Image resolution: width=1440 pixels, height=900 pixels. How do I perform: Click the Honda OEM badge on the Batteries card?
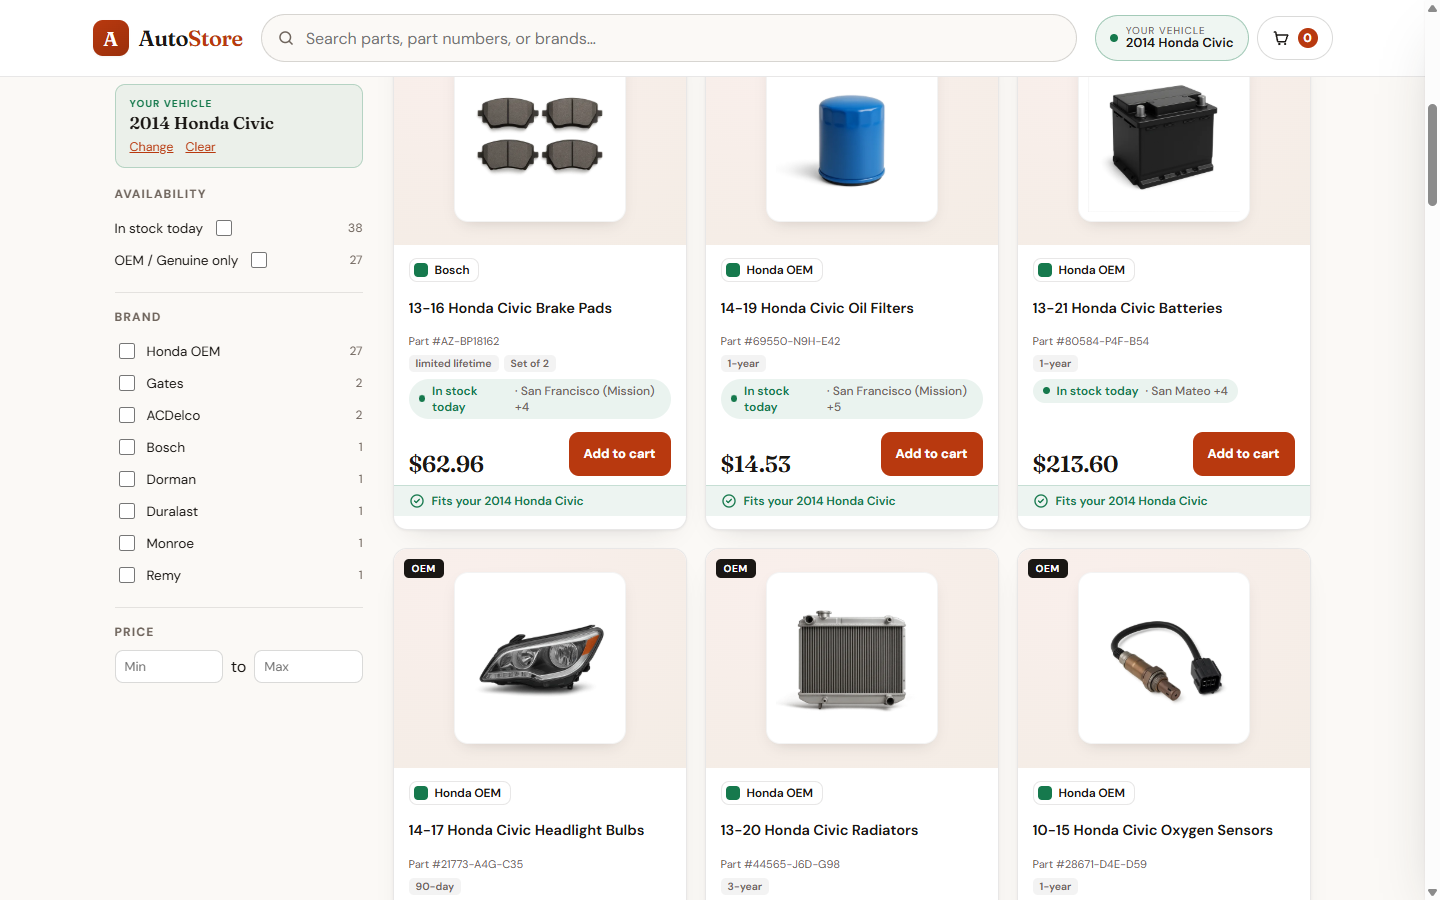point(1083,270)
